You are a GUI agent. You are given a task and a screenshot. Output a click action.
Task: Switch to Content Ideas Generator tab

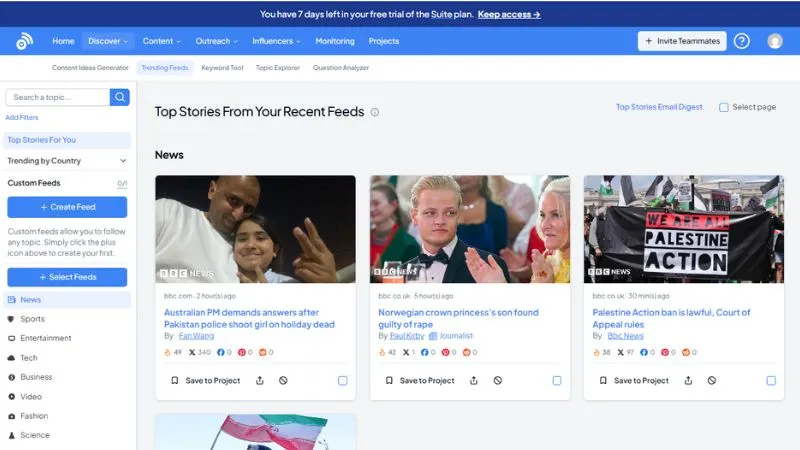(x=90, y=67)
